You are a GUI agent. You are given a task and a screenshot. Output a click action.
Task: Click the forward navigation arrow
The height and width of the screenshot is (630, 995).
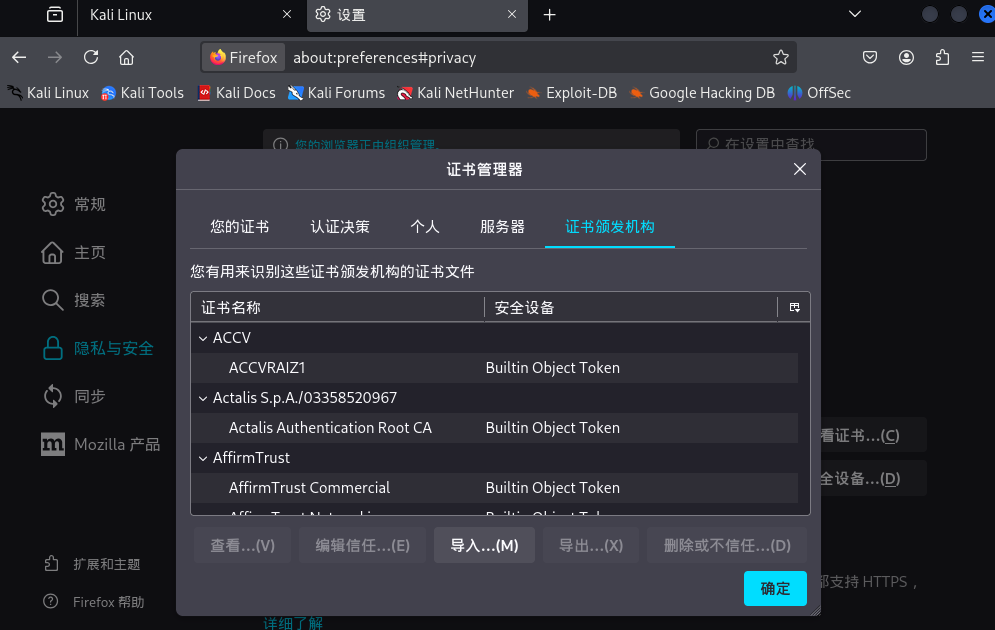(55, 58)
